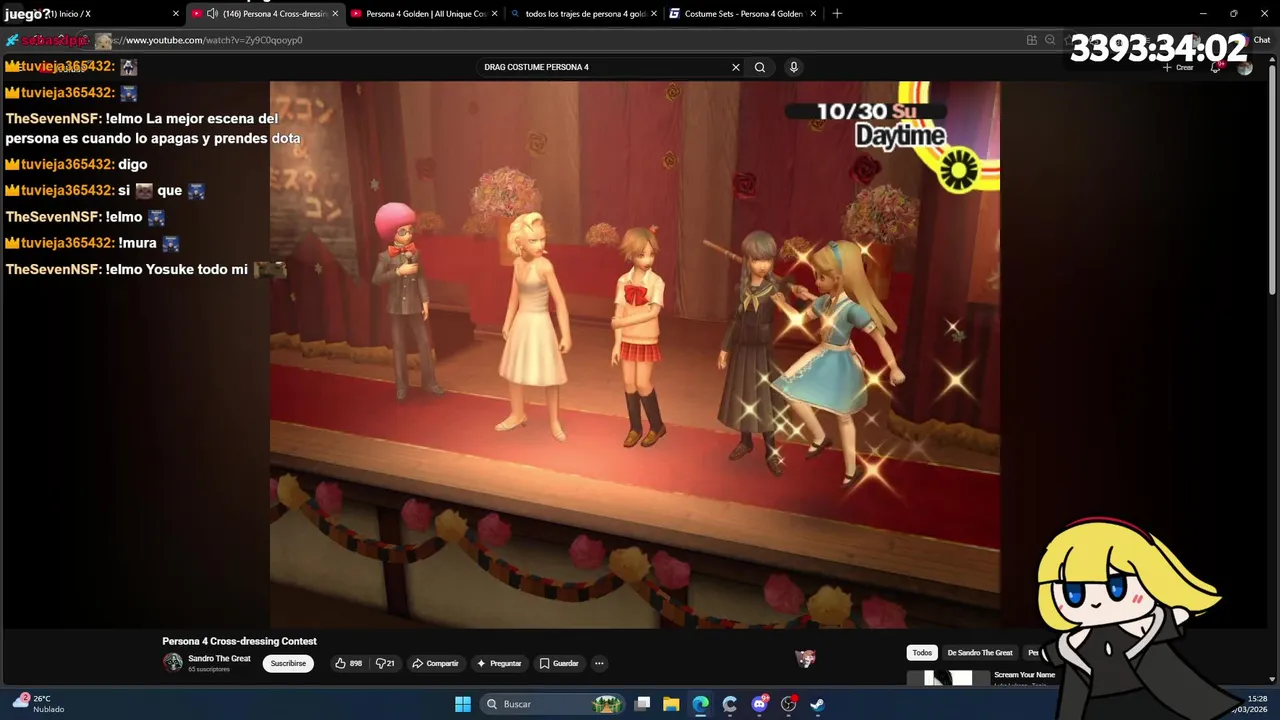The height and width of the screenshot is (720, 1280).
Task: Open a new browser tab
Action: [837, 14]
